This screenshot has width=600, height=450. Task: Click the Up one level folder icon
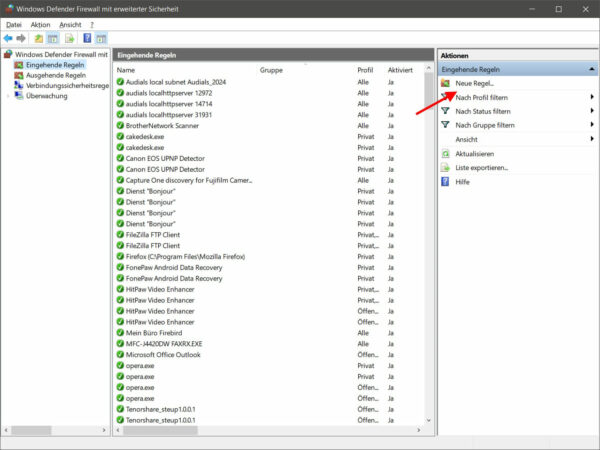pos(39,38)
